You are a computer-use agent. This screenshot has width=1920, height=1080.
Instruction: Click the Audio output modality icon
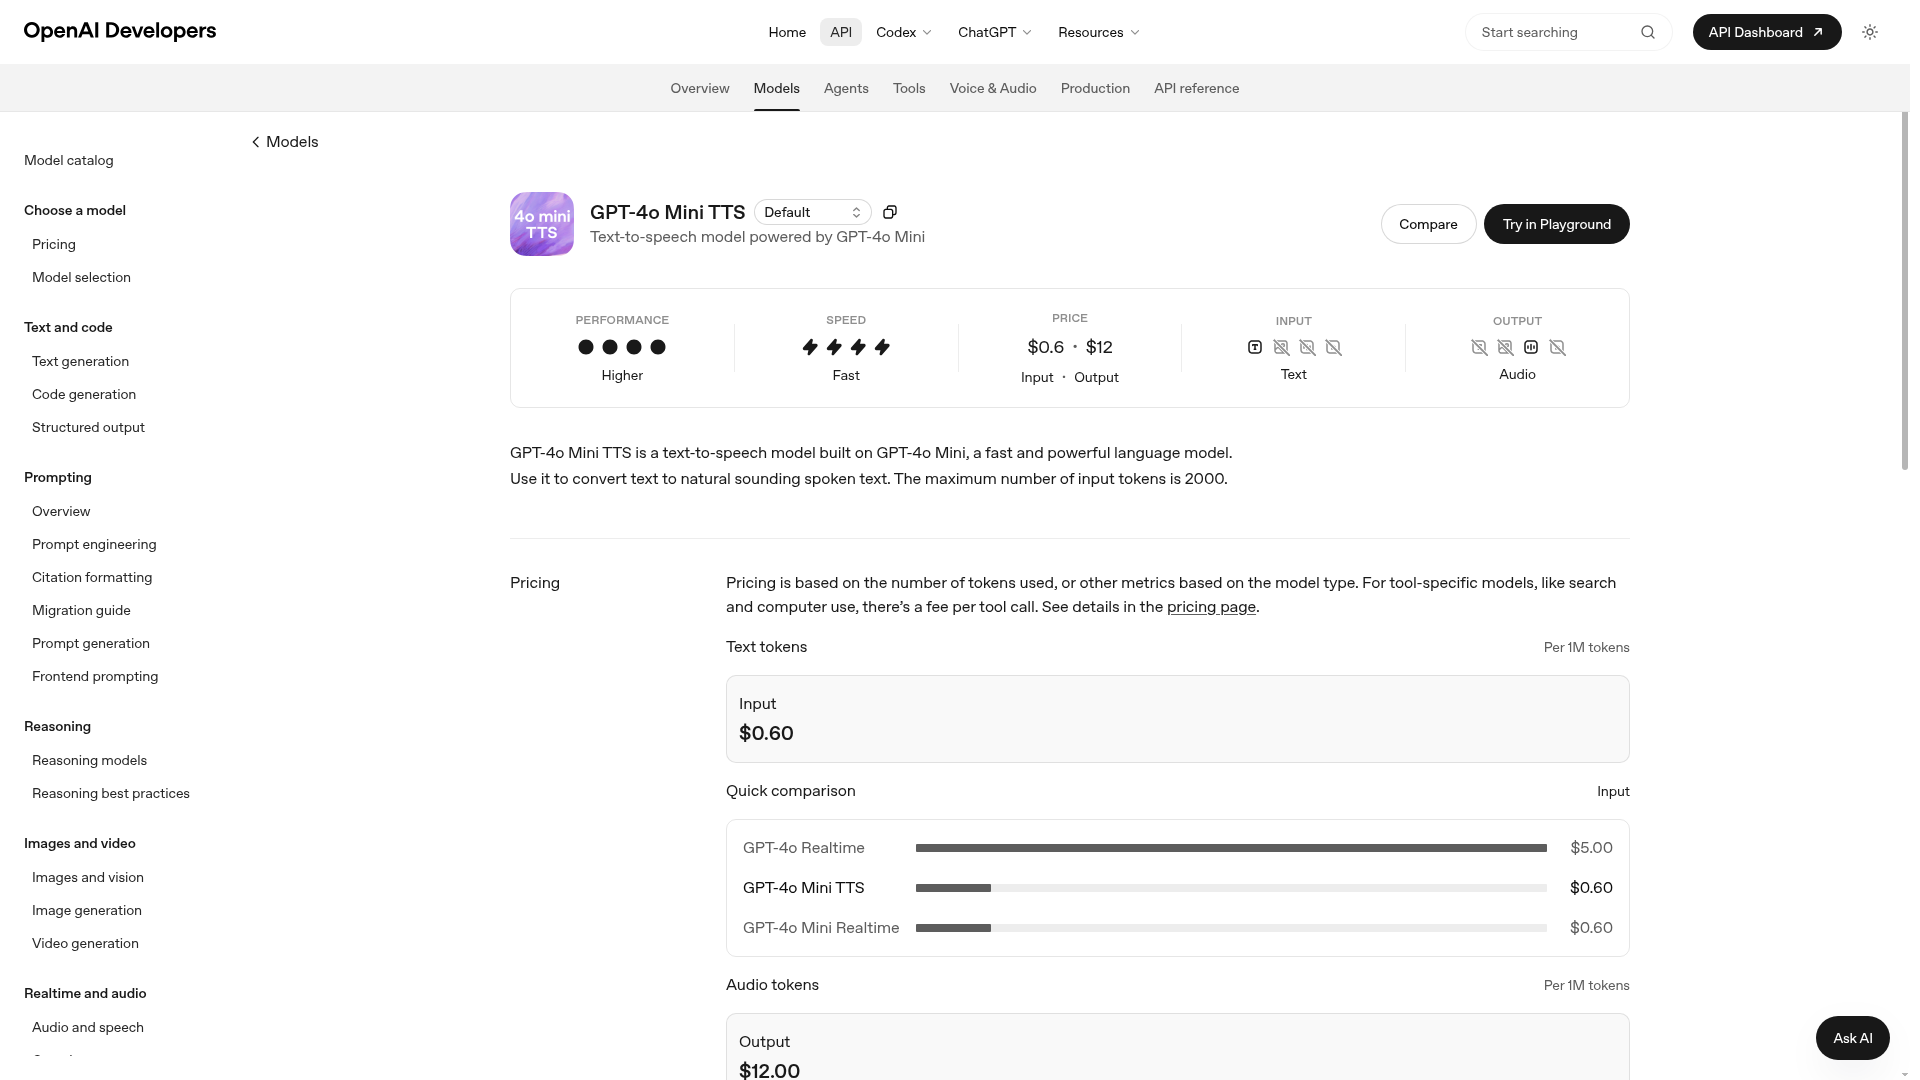(x=1531, y=347)
